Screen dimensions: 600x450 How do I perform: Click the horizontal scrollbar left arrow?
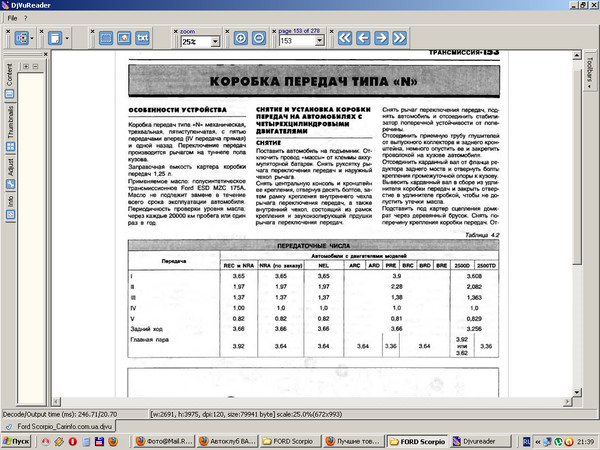coord(56,401)
